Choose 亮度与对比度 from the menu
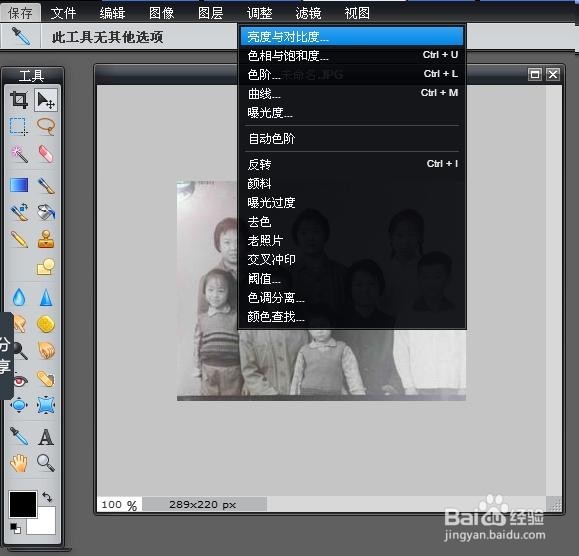This screenshot has height=556, width=579. coord(352,37)
